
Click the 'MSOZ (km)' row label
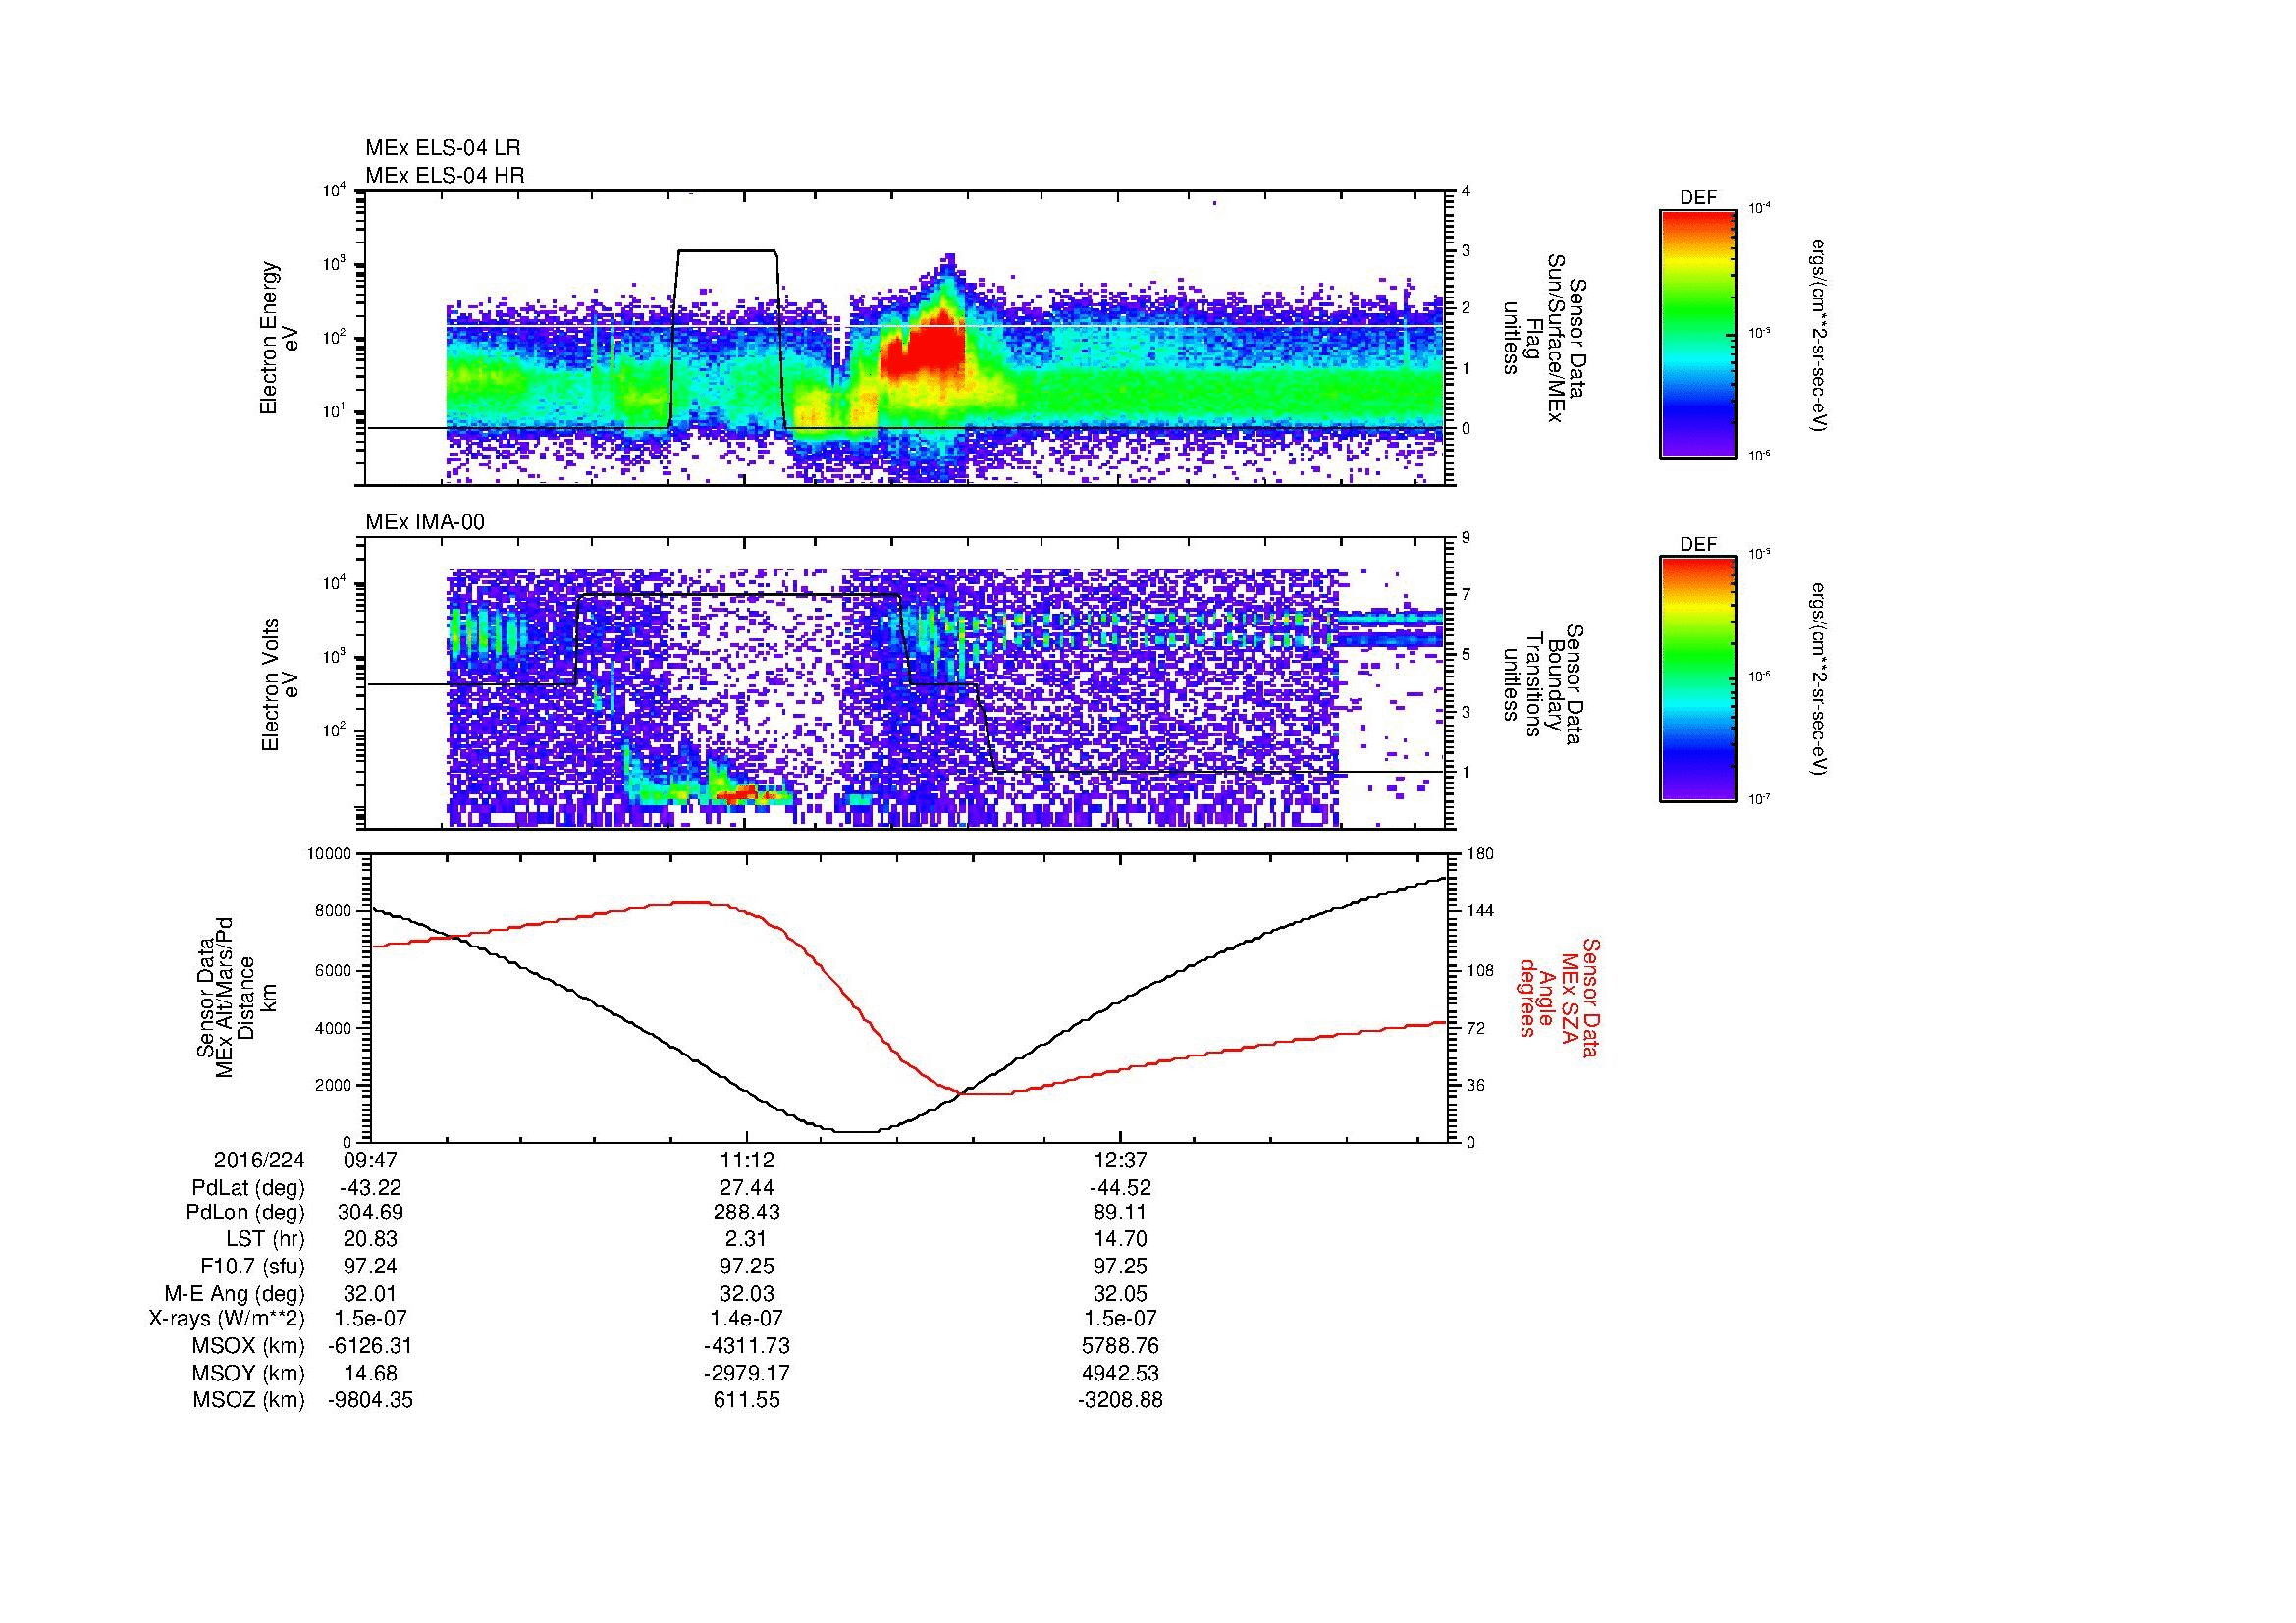click(x=249, y=1400)
